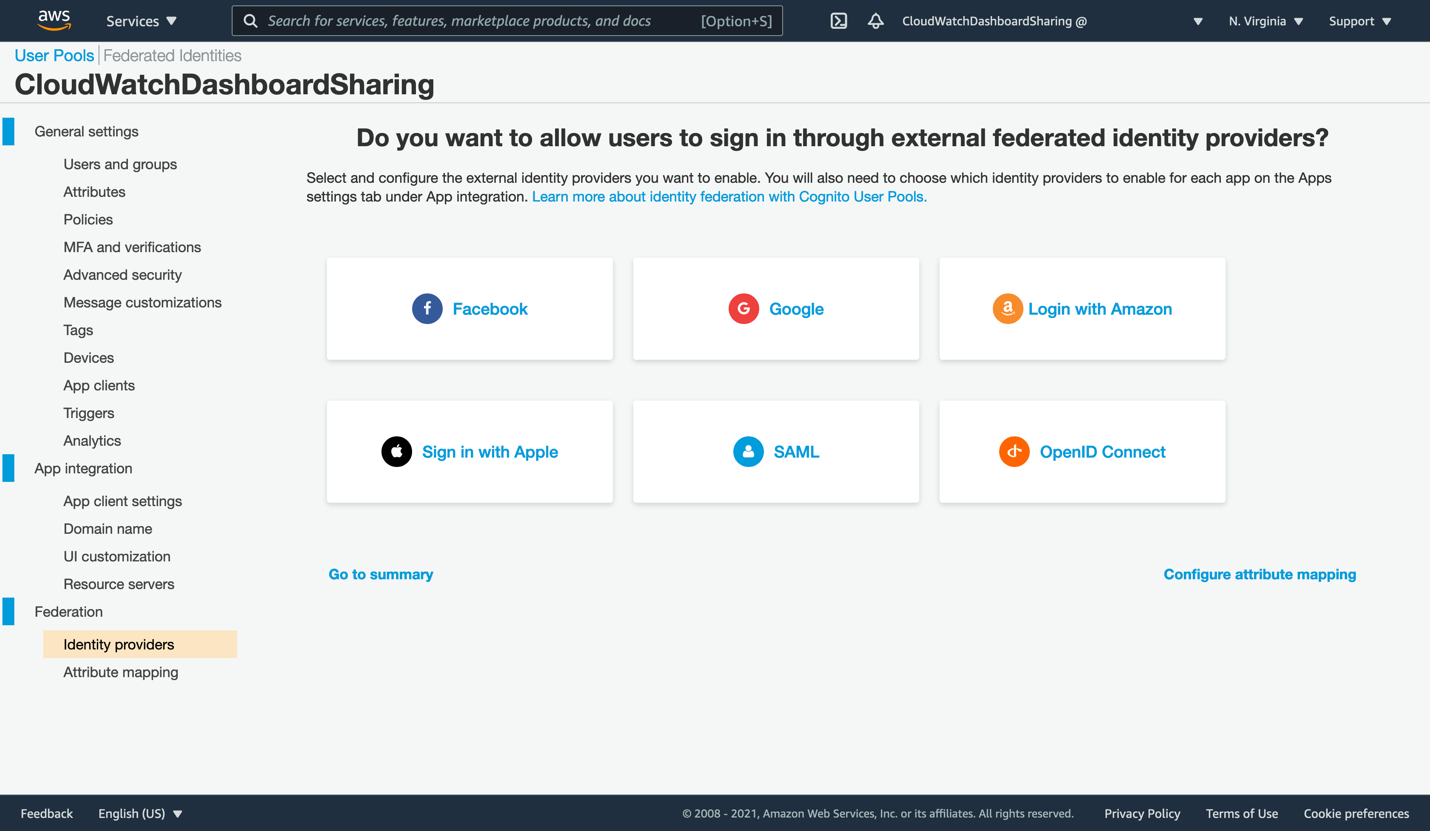The image size is (1430, 831).
Task: Launch AWS CloudShell from the top bar
Action: pyautogui.click(x=838, y=20)
